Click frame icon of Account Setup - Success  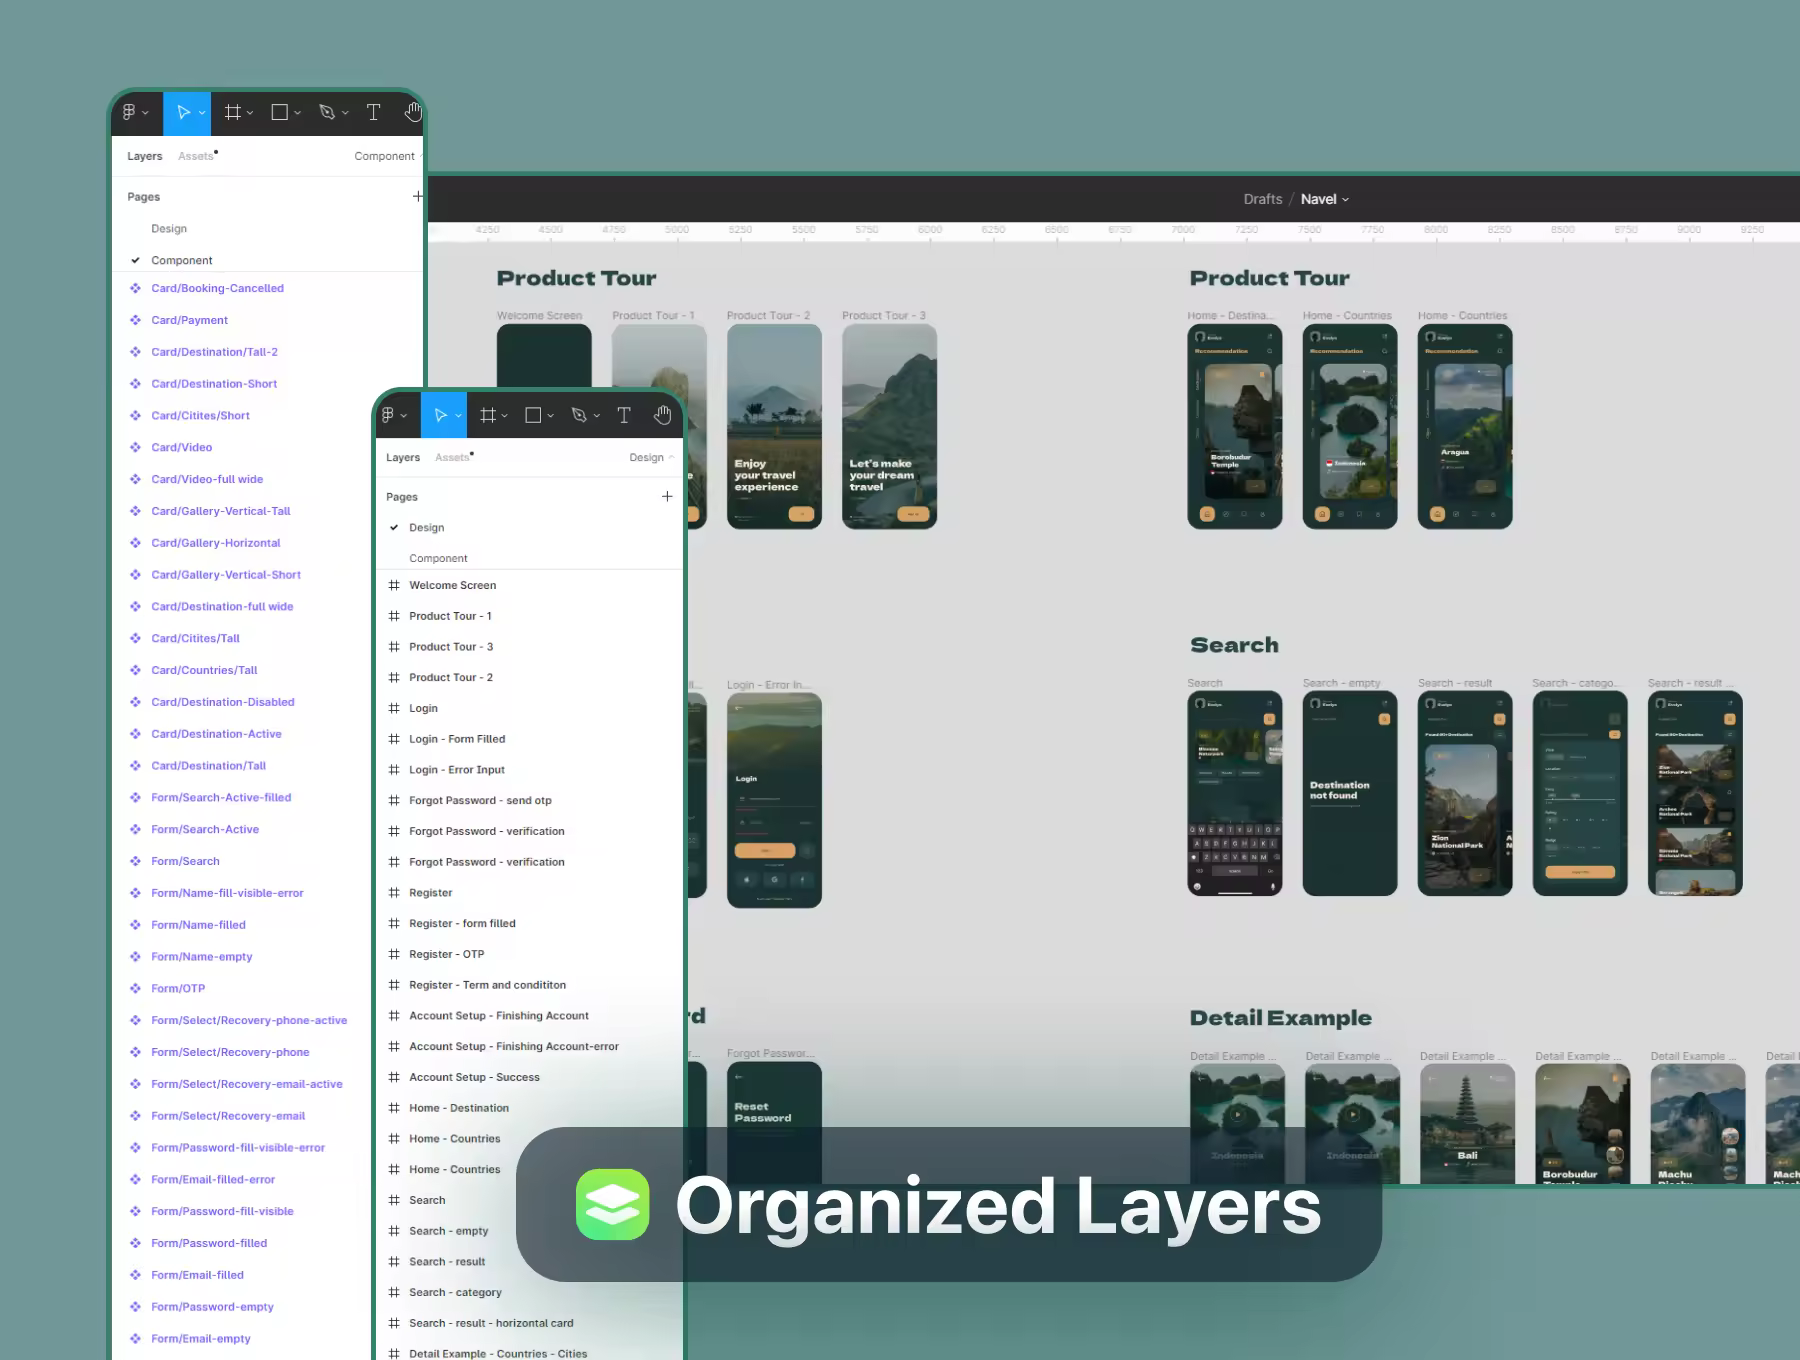pyautogui.click(x=394, y=1077)
